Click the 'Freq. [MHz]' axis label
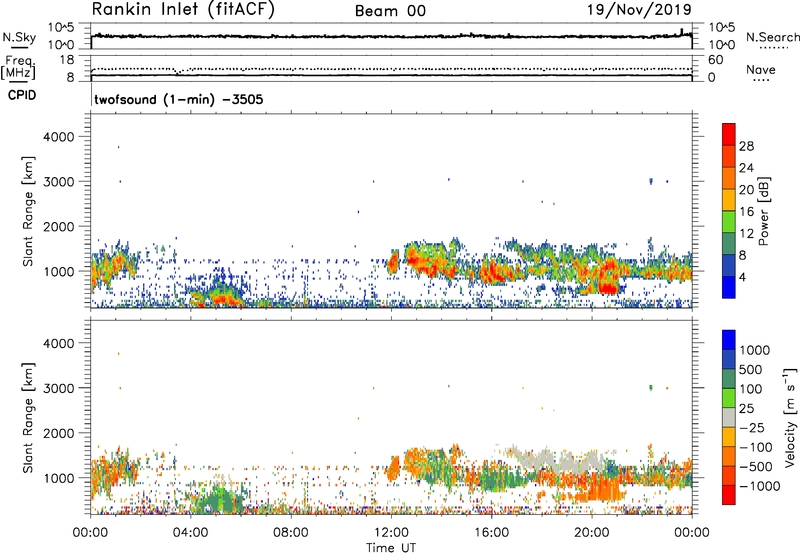The width and height of the screenshot is (800, 554). click(x=18, y=68)
